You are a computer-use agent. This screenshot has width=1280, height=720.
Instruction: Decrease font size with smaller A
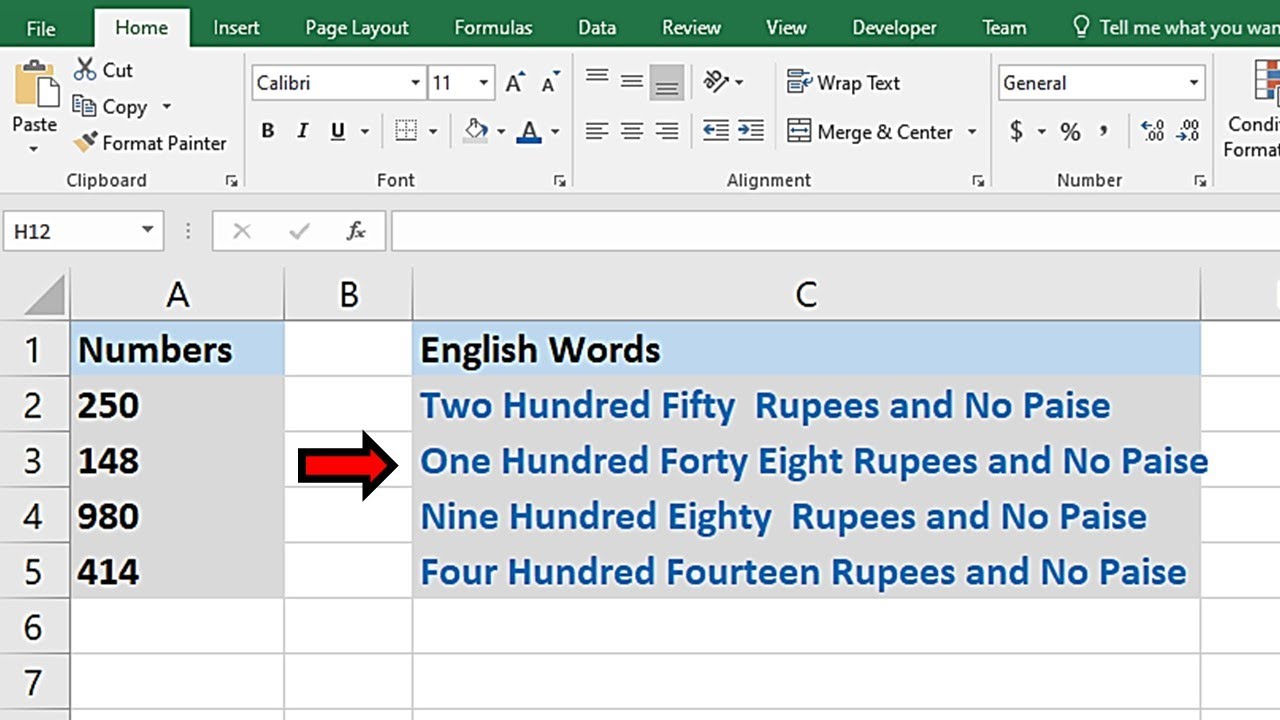[x=549, y=83]
